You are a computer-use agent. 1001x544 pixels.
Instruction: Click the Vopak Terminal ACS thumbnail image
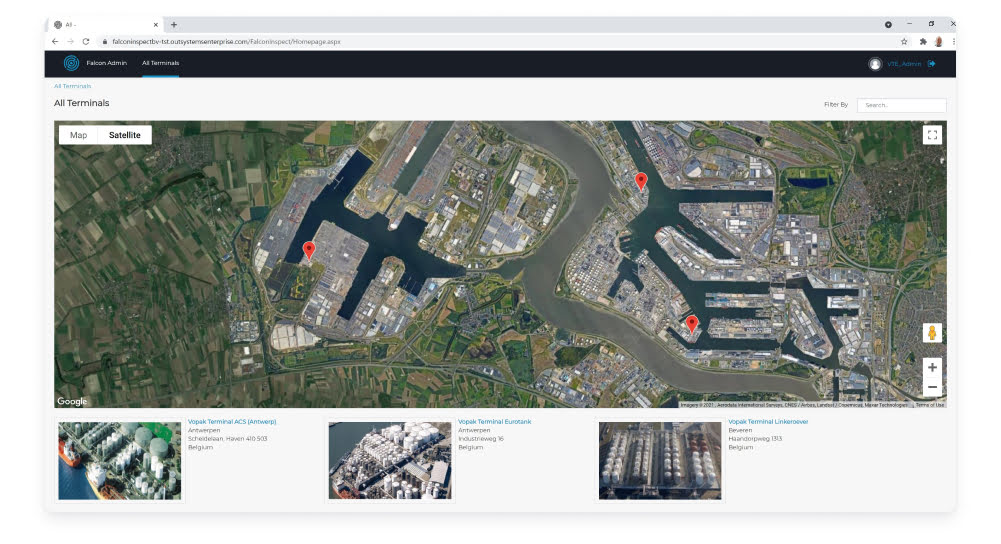pyautogui.click(x=120, y=460)
